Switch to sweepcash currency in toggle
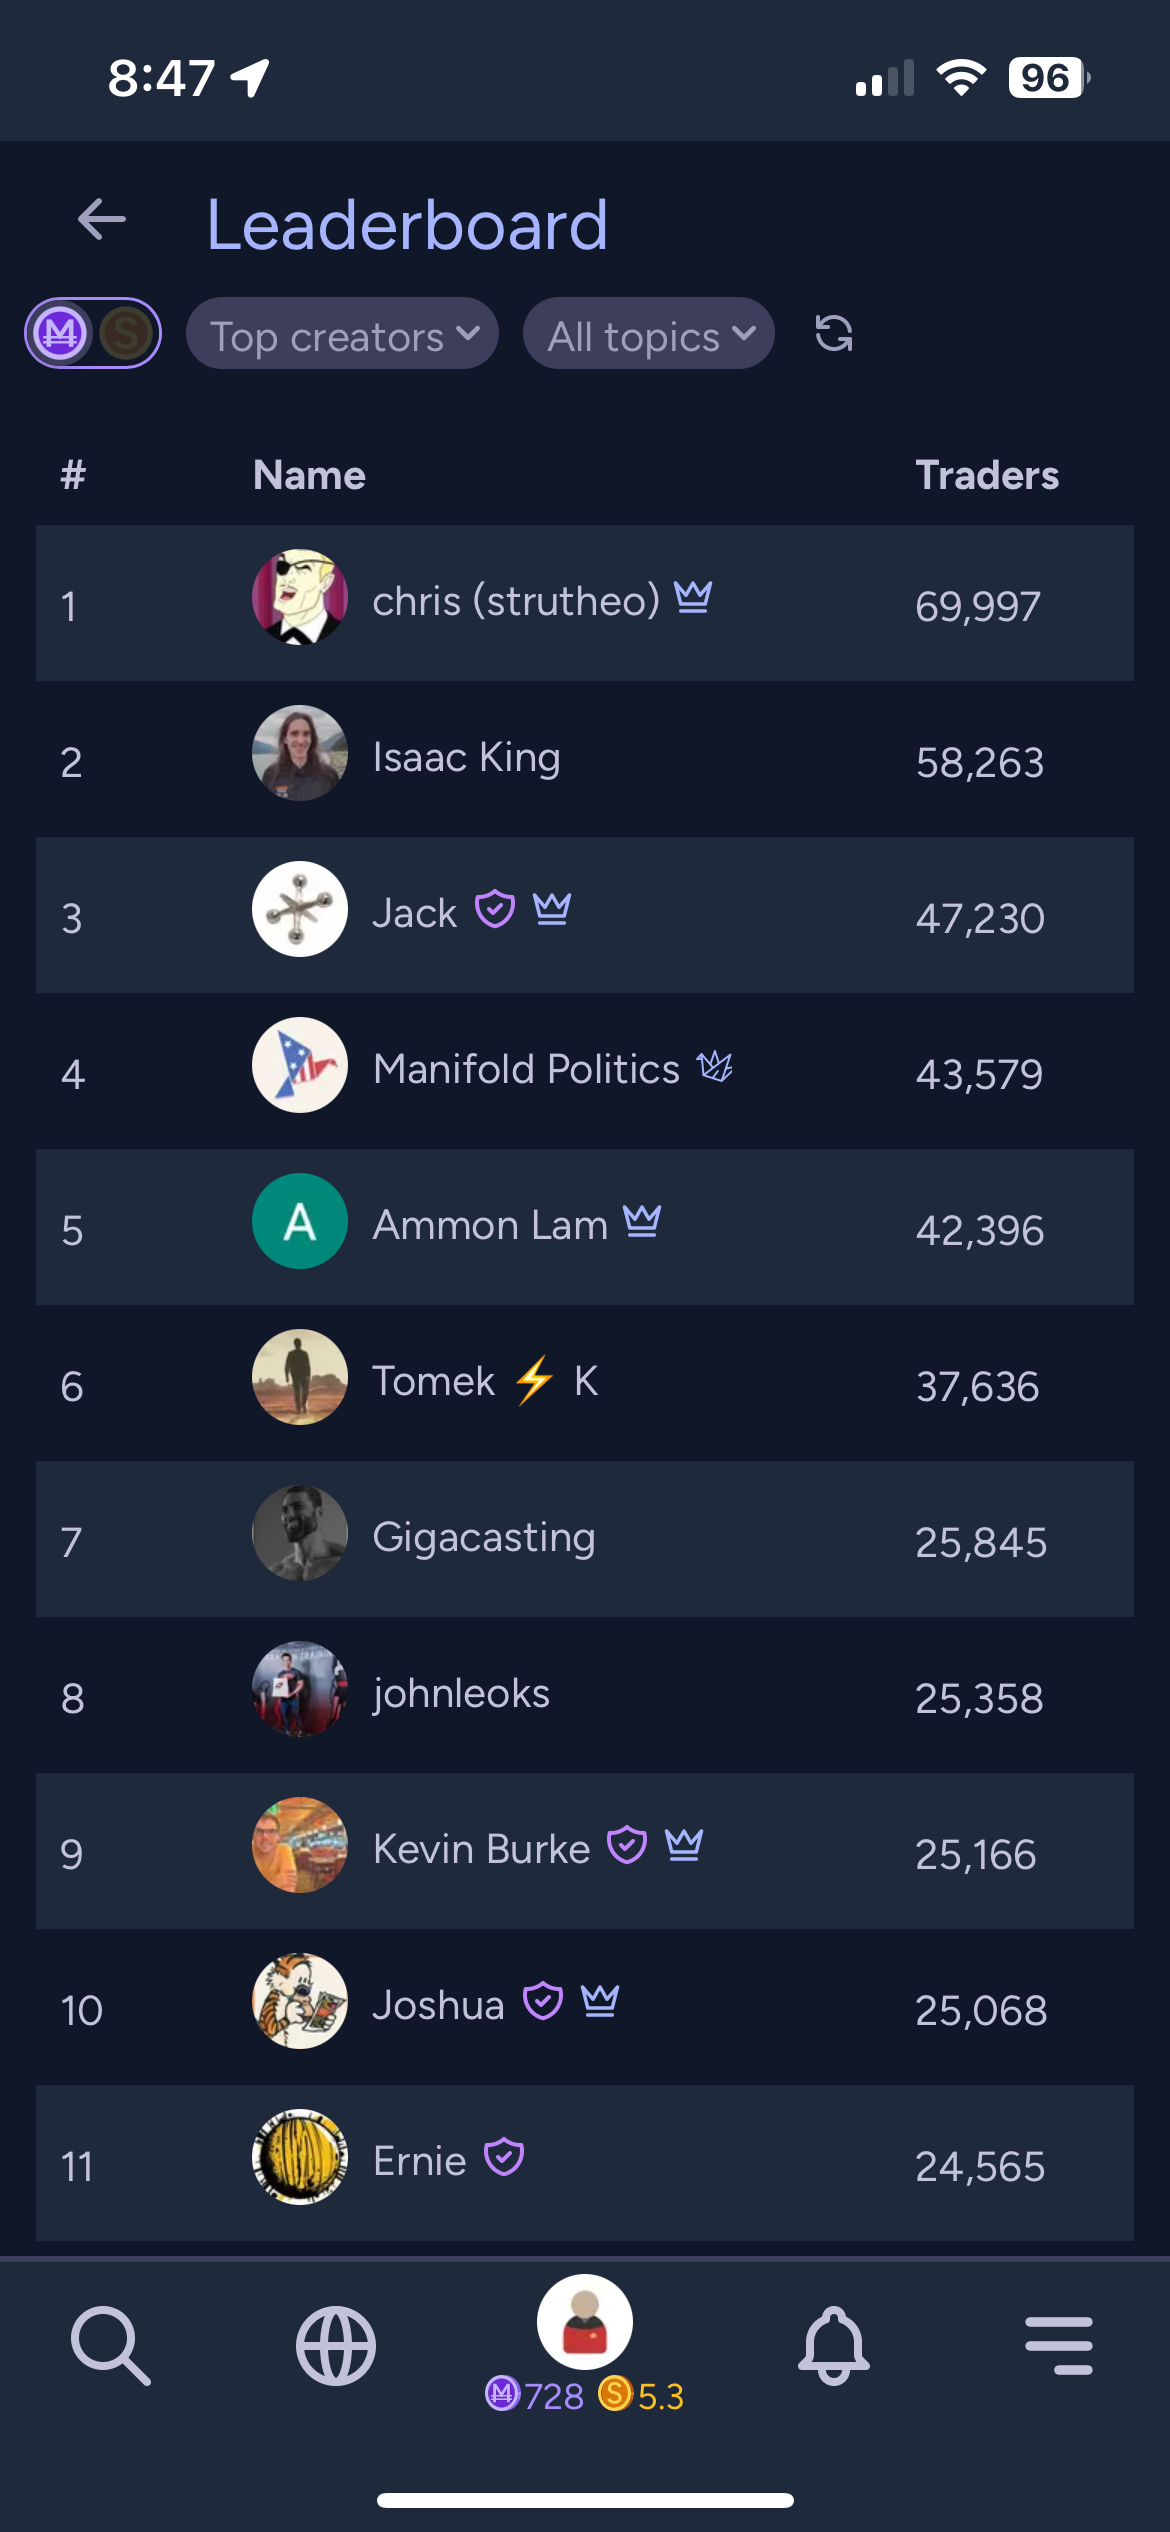This screenshot has height=2532, width=1170. pyautogui.click(x=126, y=334)
